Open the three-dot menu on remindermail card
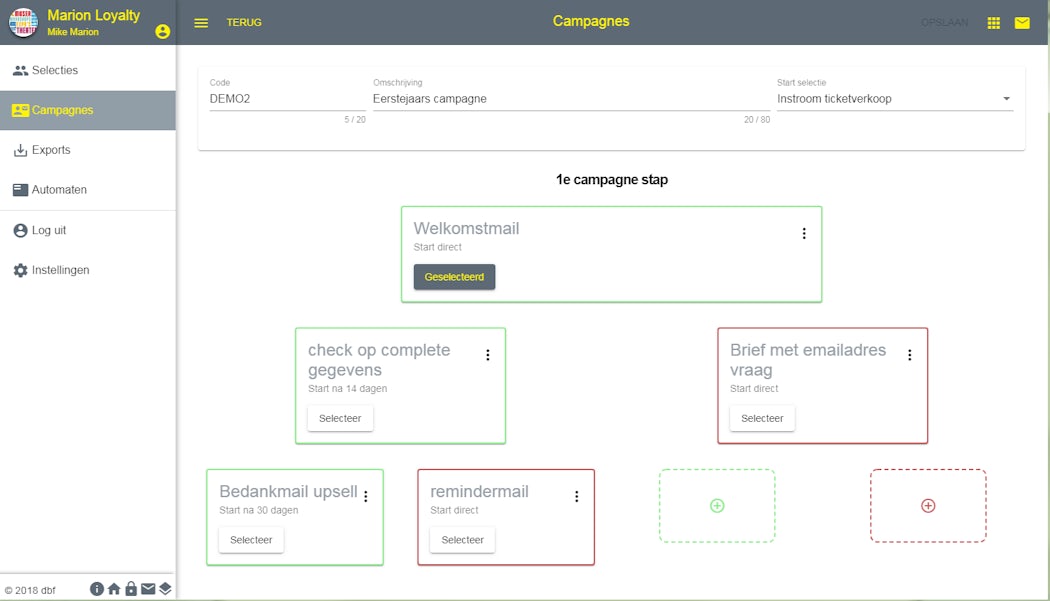This screenshot has height=601, width=1050. [576, 496]
